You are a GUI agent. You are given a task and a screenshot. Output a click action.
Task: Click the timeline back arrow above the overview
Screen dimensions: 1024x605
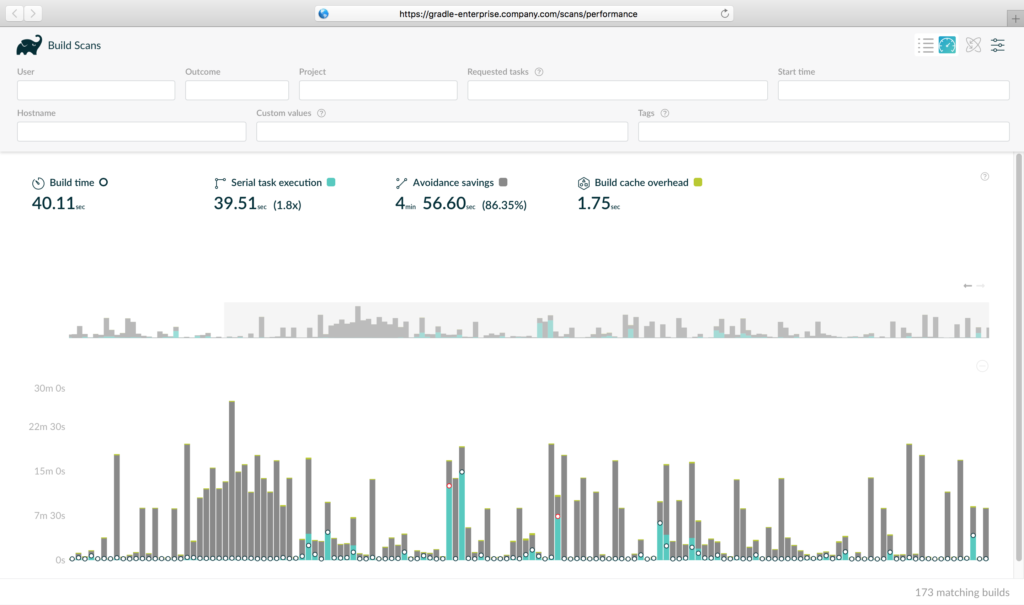click(x=968, y=285)
